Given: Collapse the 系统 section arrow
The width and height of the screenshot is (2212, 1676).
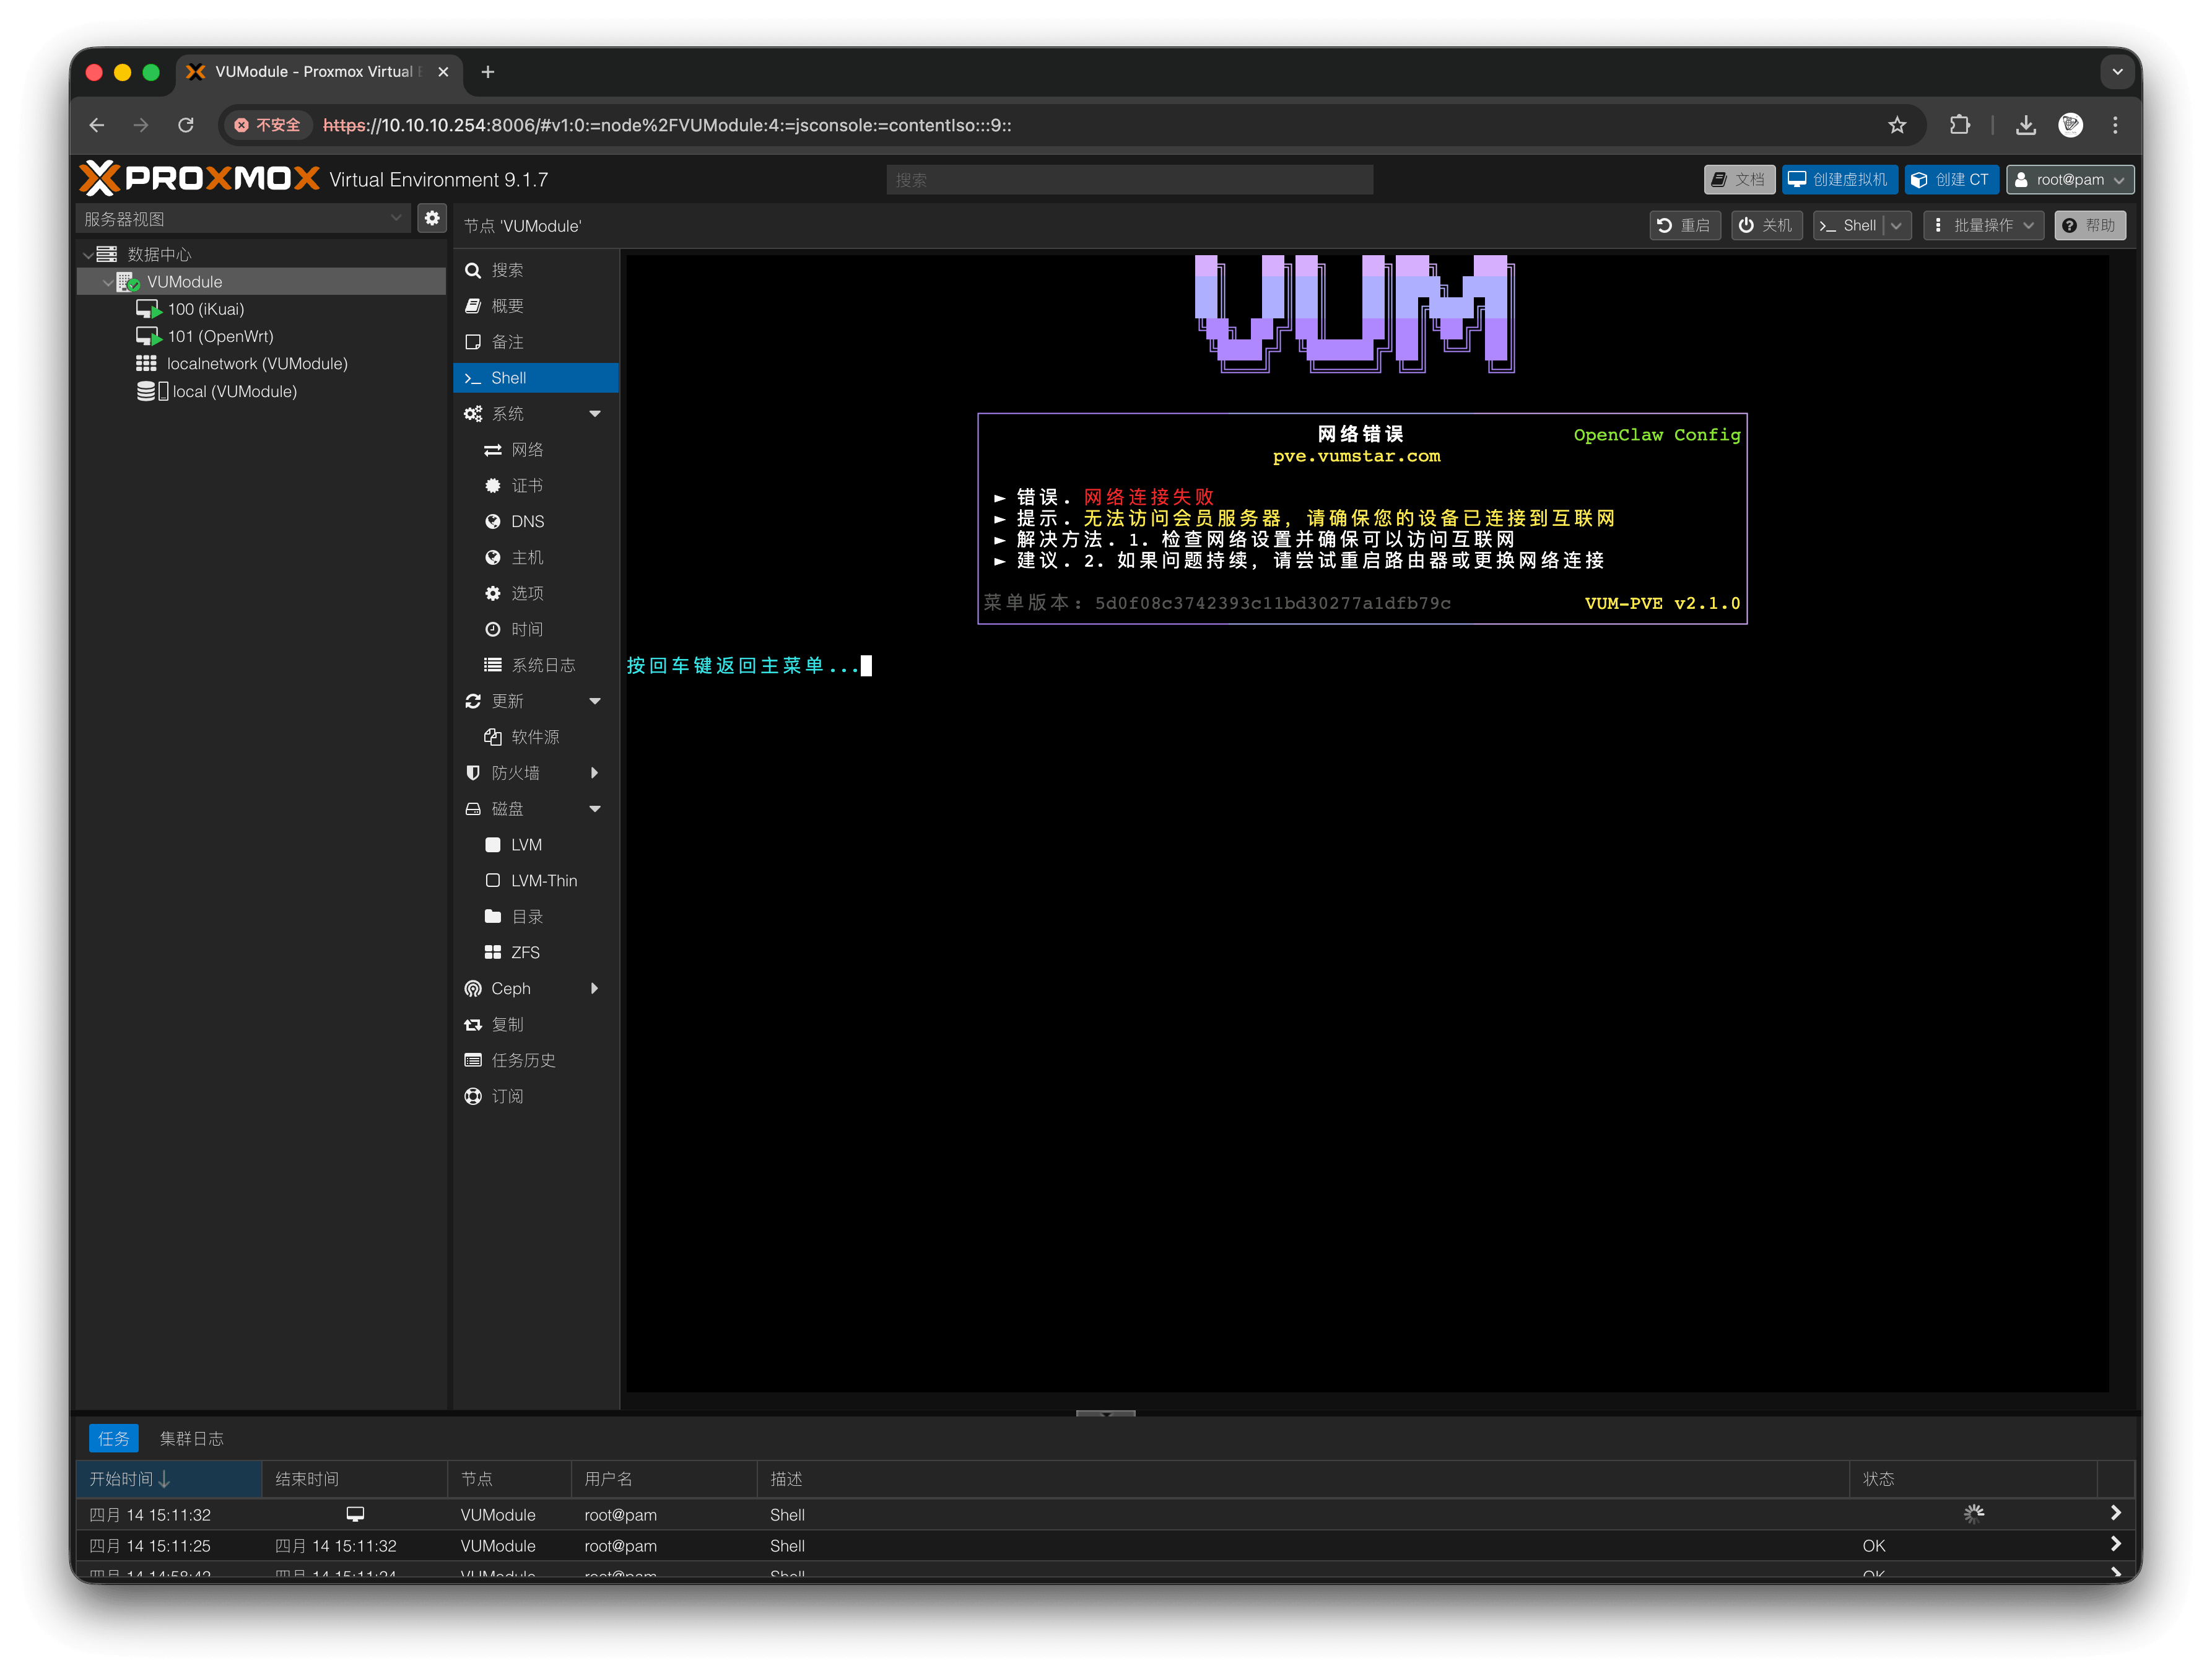Looking at the screenshot, I should (x=595, y=414).
